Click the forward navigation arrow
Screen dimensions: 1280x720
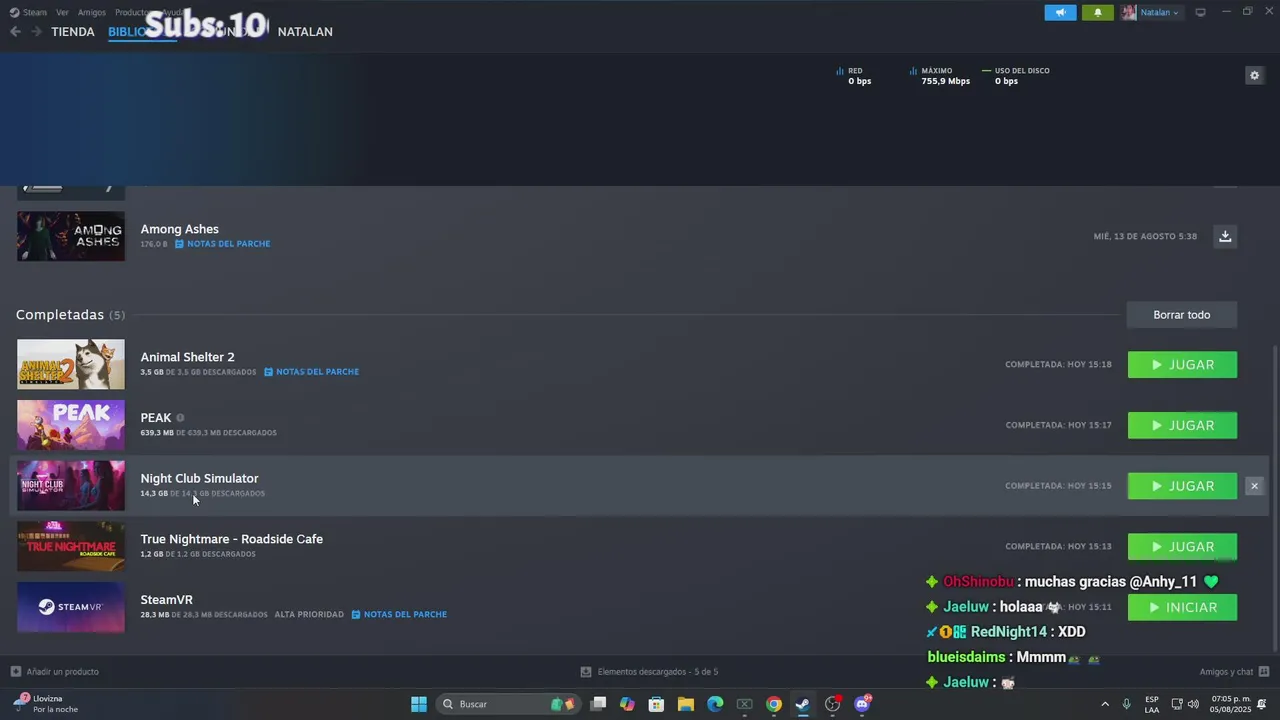coord(36,32)
